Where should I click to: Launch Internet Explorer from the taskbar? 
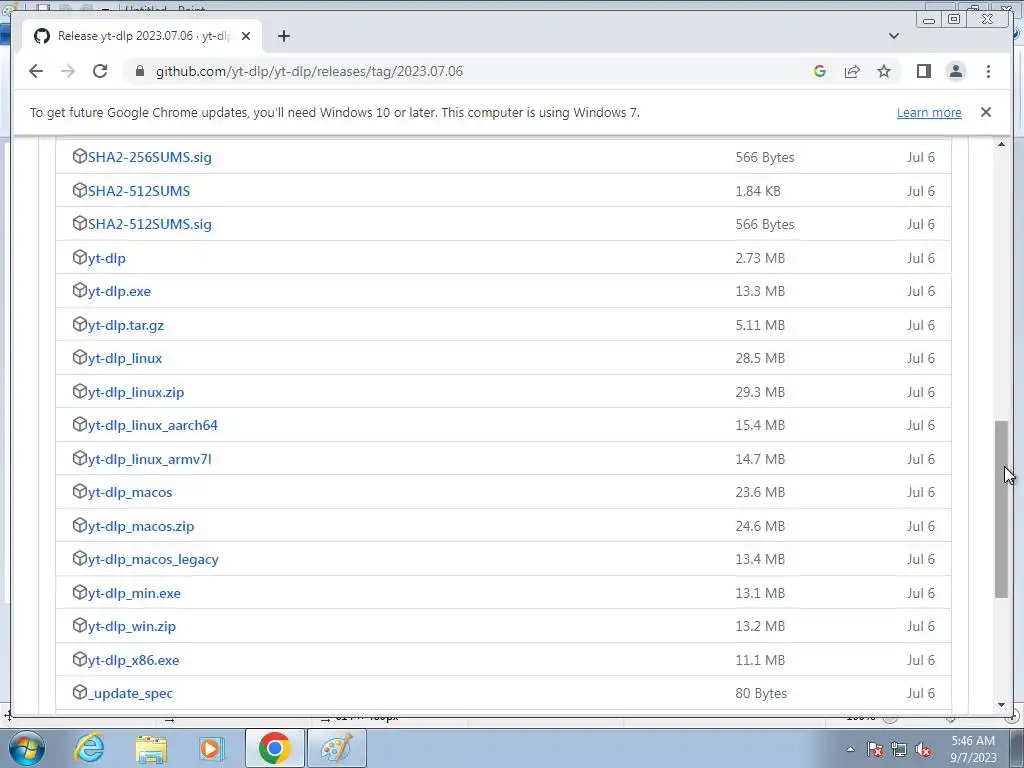89,748
